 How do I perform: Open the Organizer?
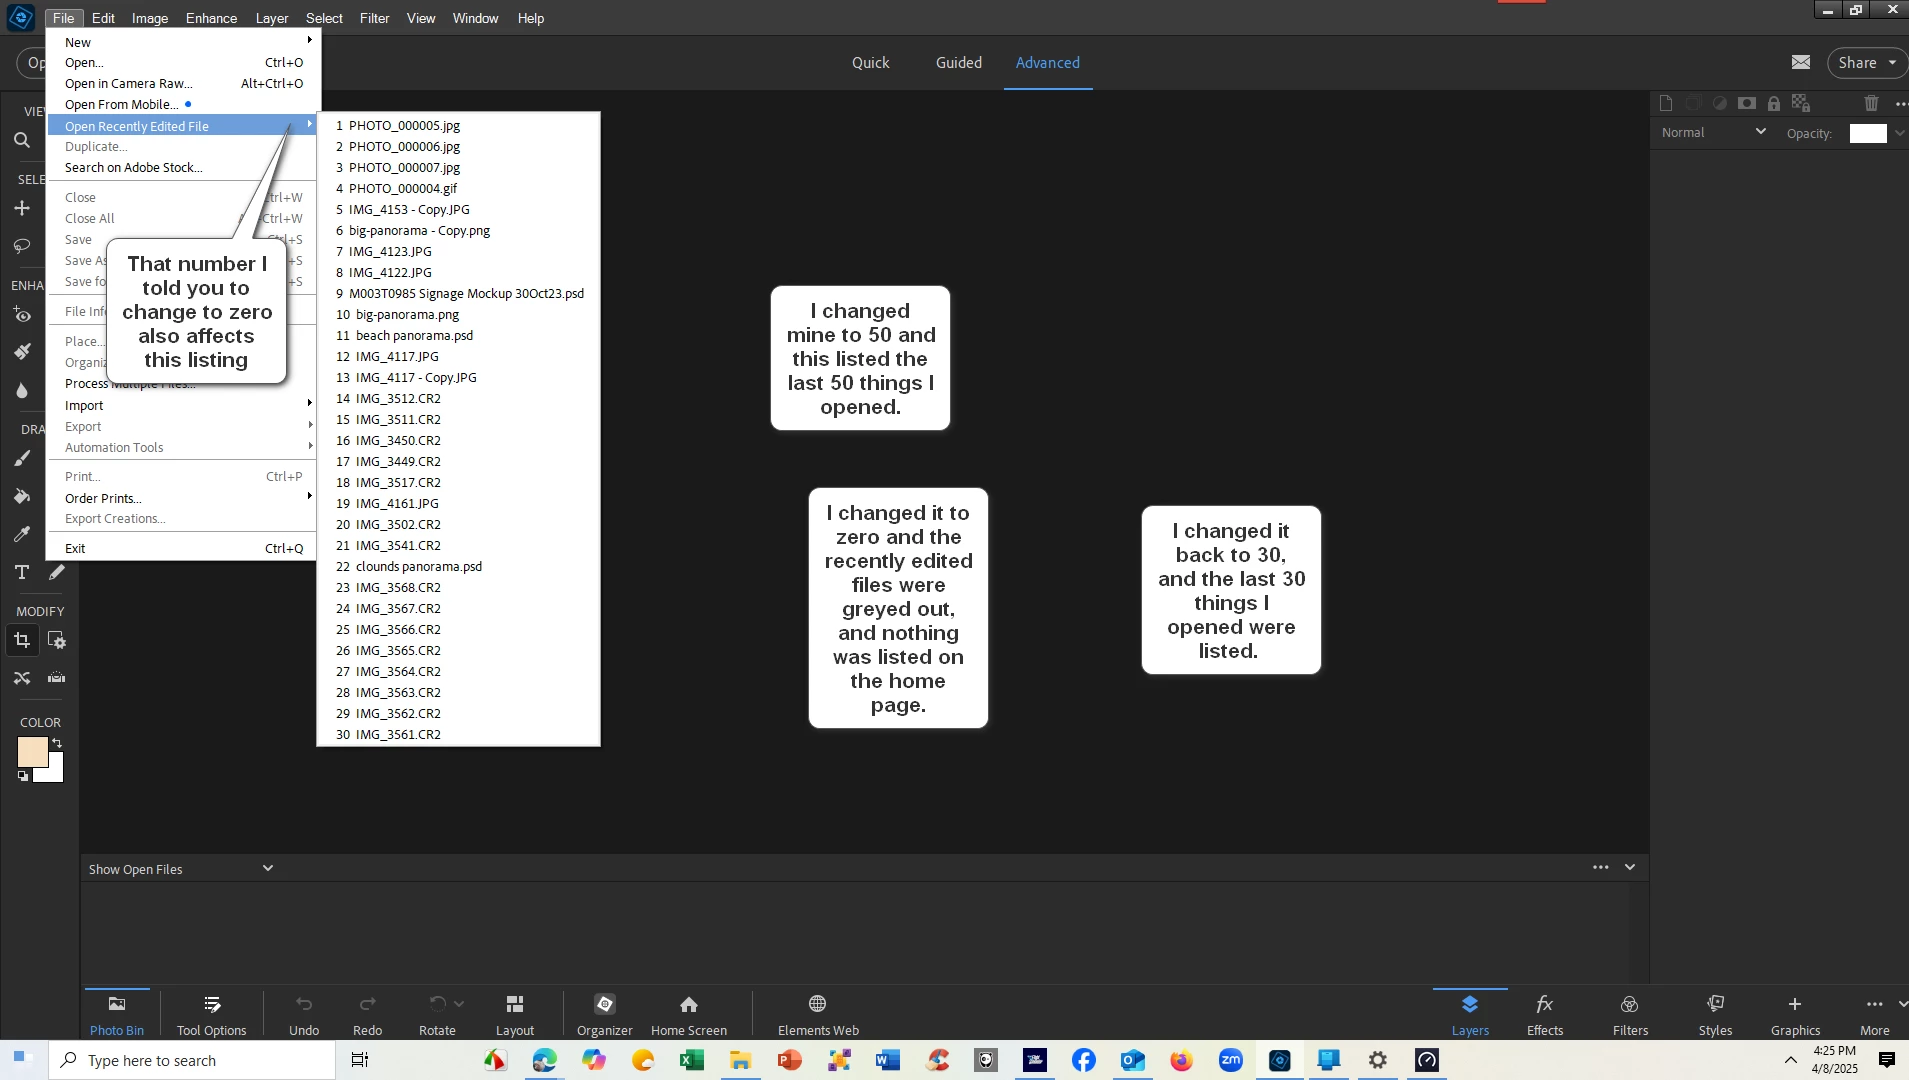tap(604, 1014)
